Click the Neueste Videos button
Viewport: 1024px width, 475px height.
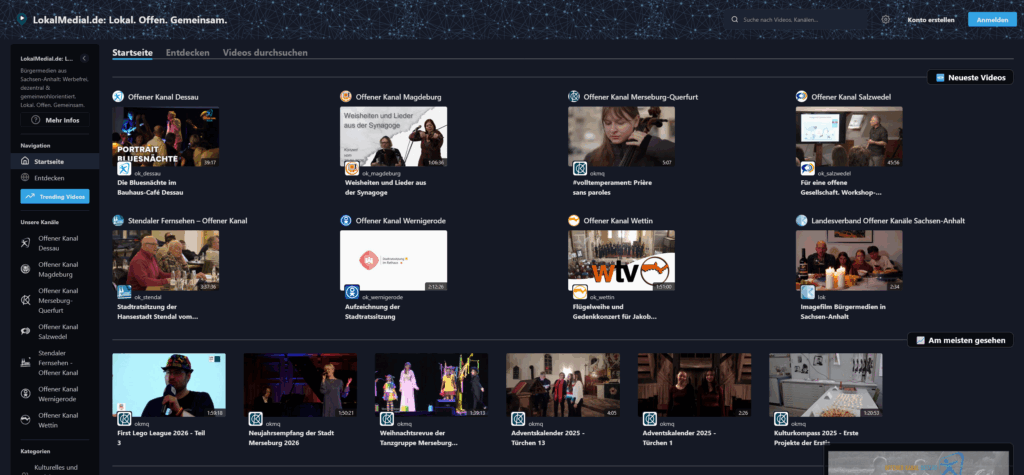point(970,77)
